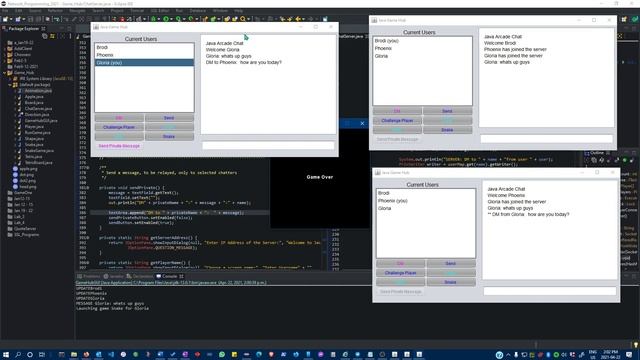Image resolution: width=640 pixels, height=360 pixels.
Task: Click the yellow Back navigation arrow in toolbar
Action: click(x=298, y=19)
